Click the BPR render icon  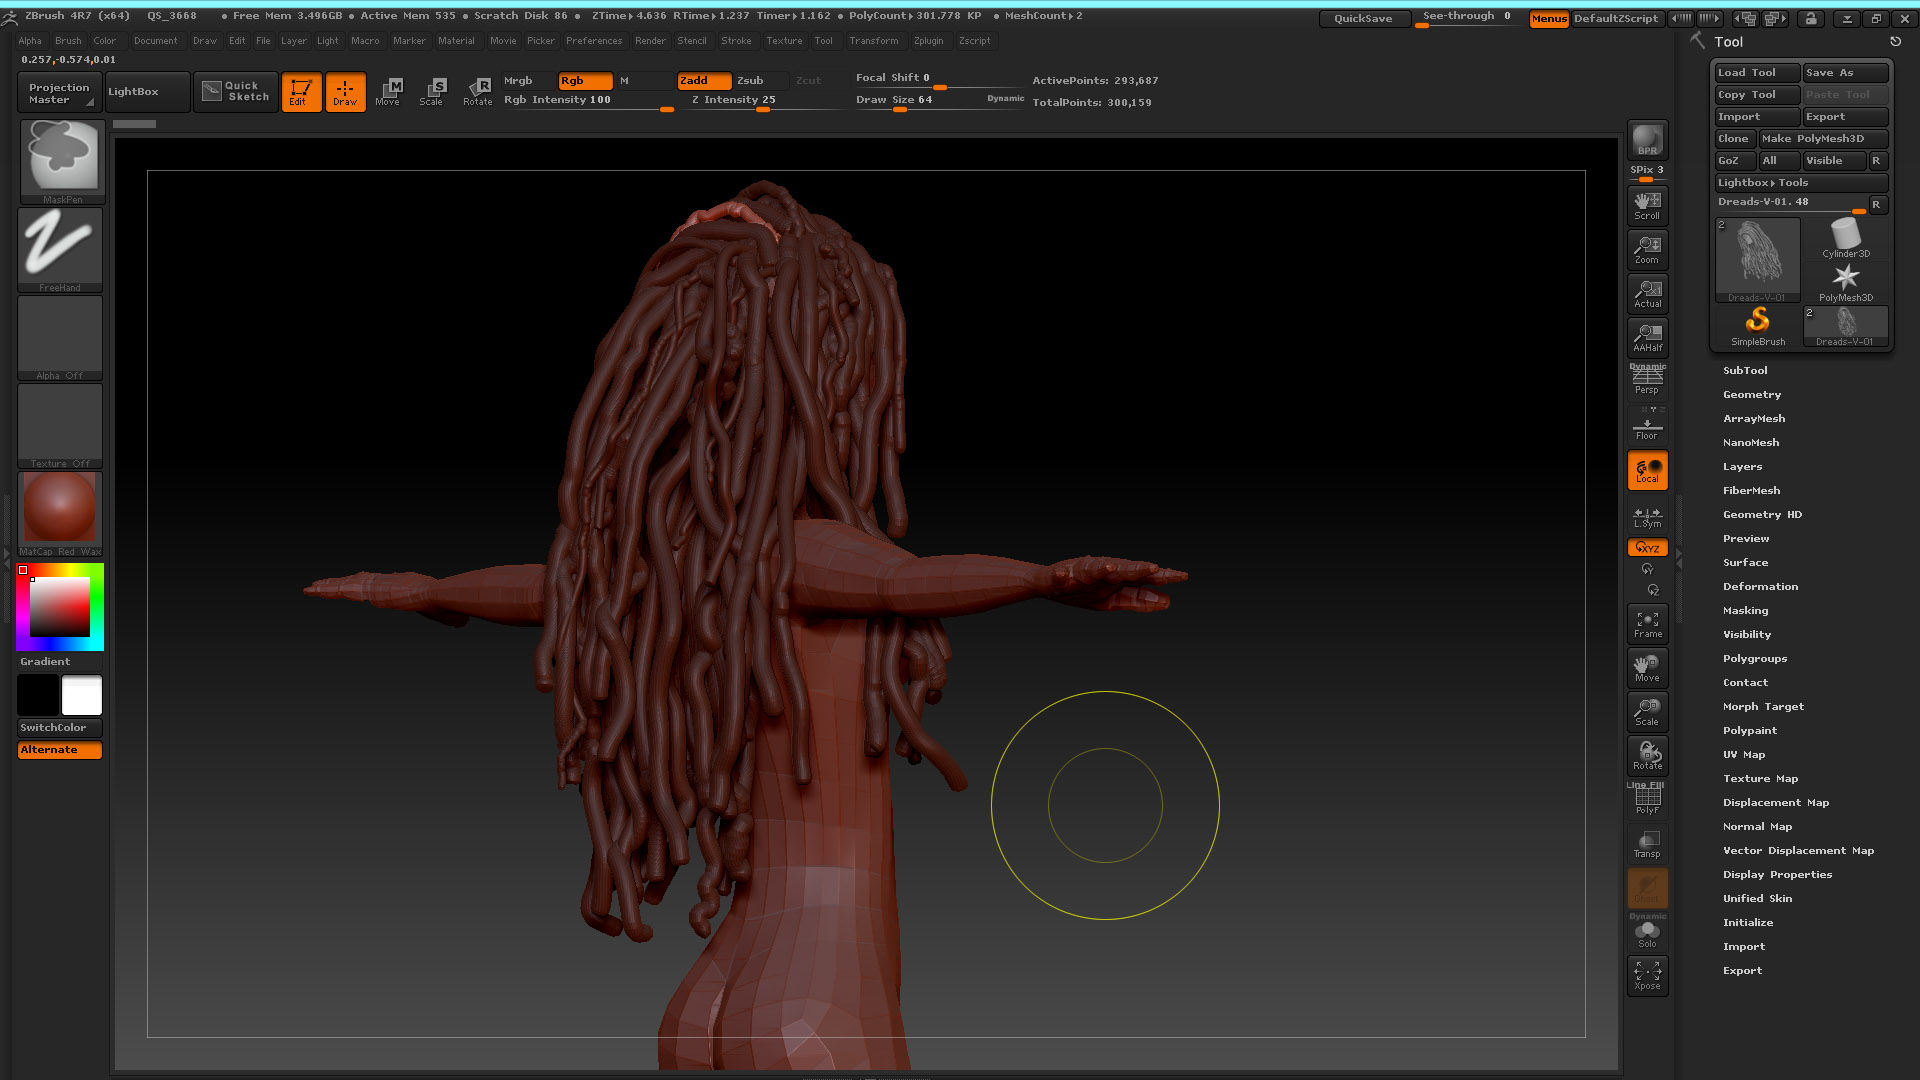click(x=1647, y=140)
